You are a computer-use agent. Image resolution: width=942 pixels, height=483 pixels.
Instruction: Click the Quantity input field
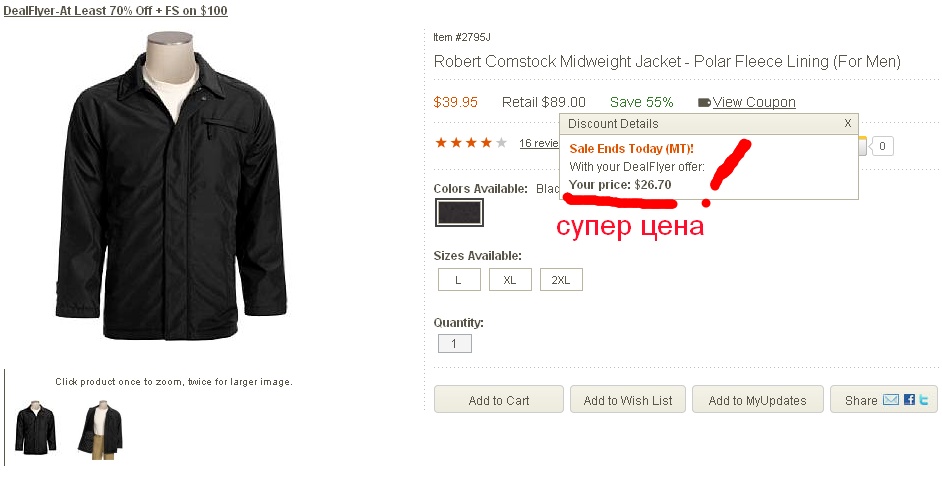pos(455,344)
